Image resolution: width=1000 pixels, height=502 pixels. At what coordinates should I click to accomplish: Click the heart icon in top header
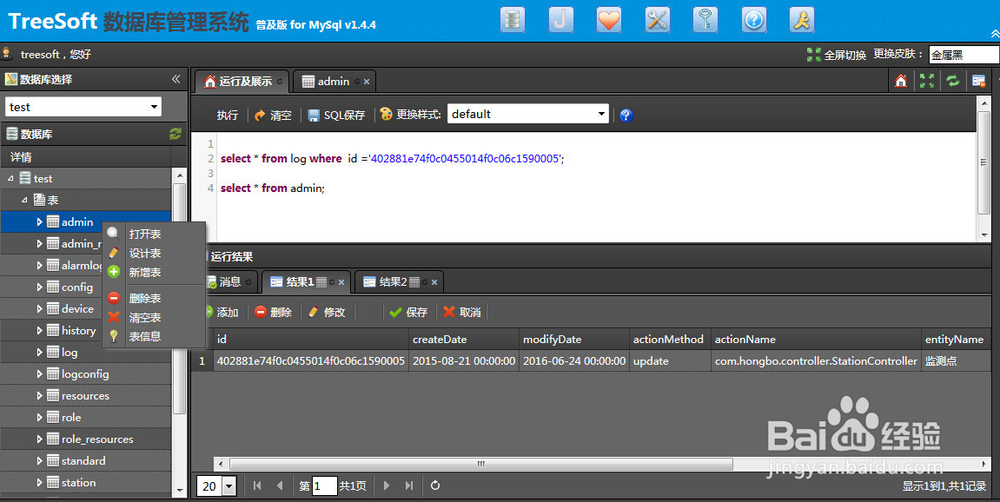tap(609, 20)
